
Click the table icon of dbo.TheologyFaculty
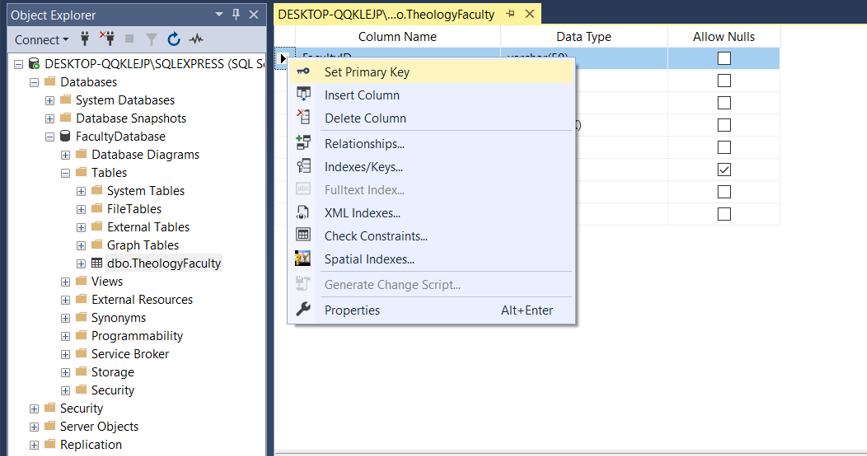pyautogui.click(x=97, y=263)
